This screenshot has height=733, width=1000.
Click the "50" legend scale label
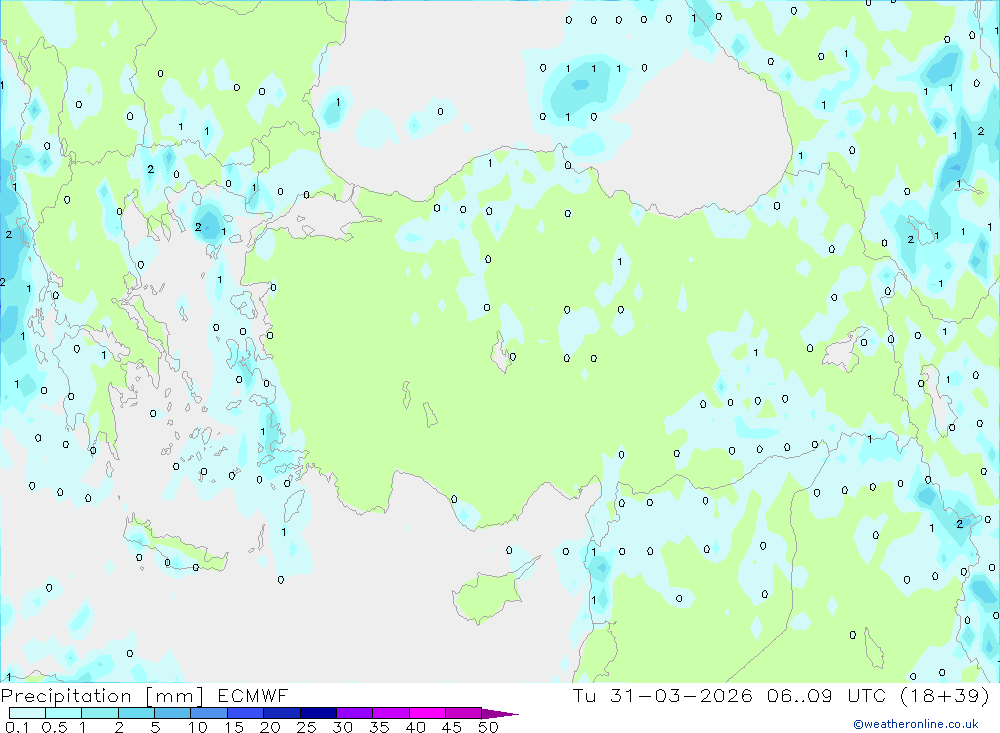pos(488,727)
